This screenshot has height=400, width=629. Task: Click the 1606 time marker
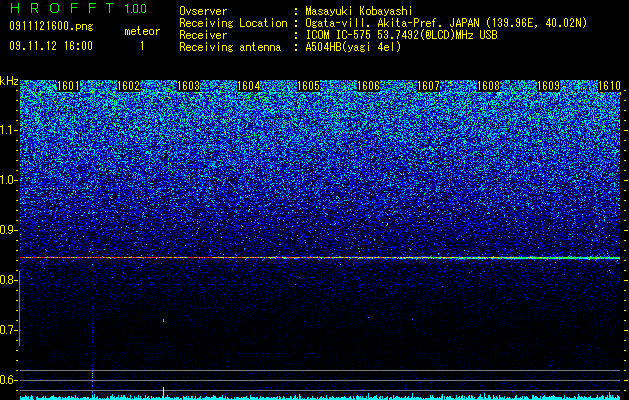[369, 86]
